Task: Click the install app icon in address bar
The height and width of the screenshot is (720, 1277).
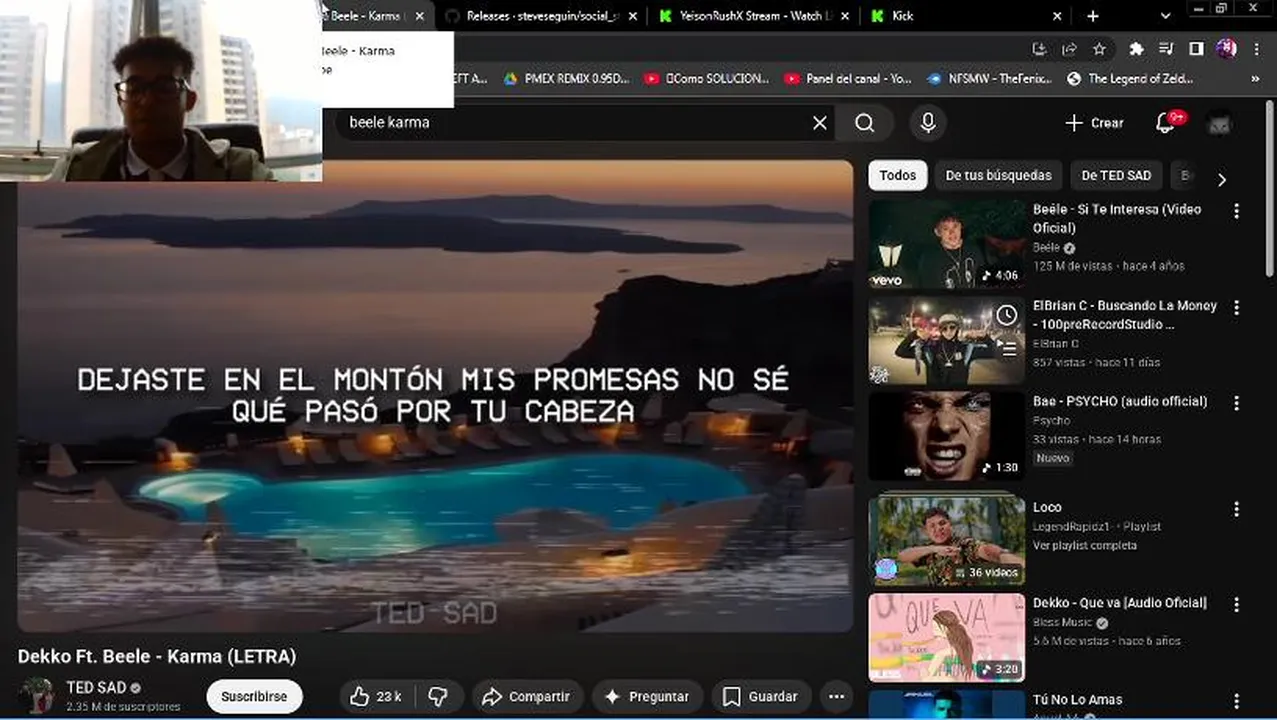Action: click(1039, 49)
